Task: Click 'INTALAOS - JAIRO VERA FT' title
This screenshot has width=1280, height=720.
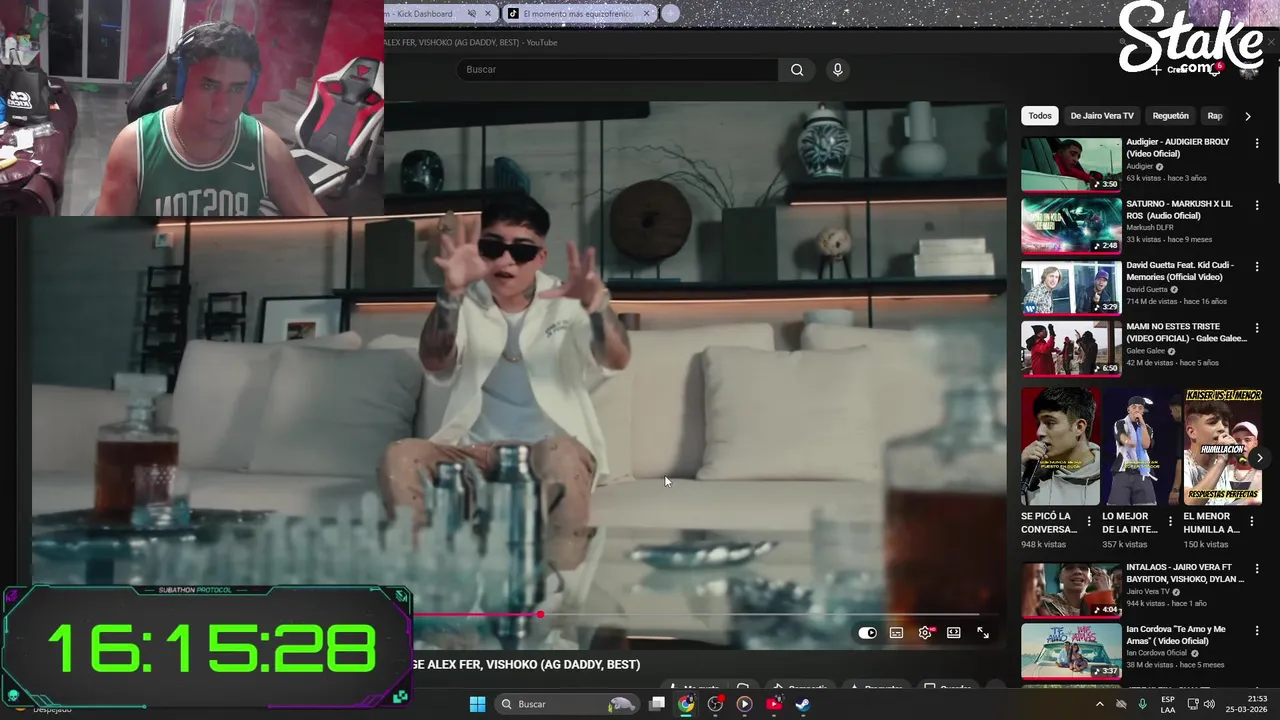Action: (1185, 573)
